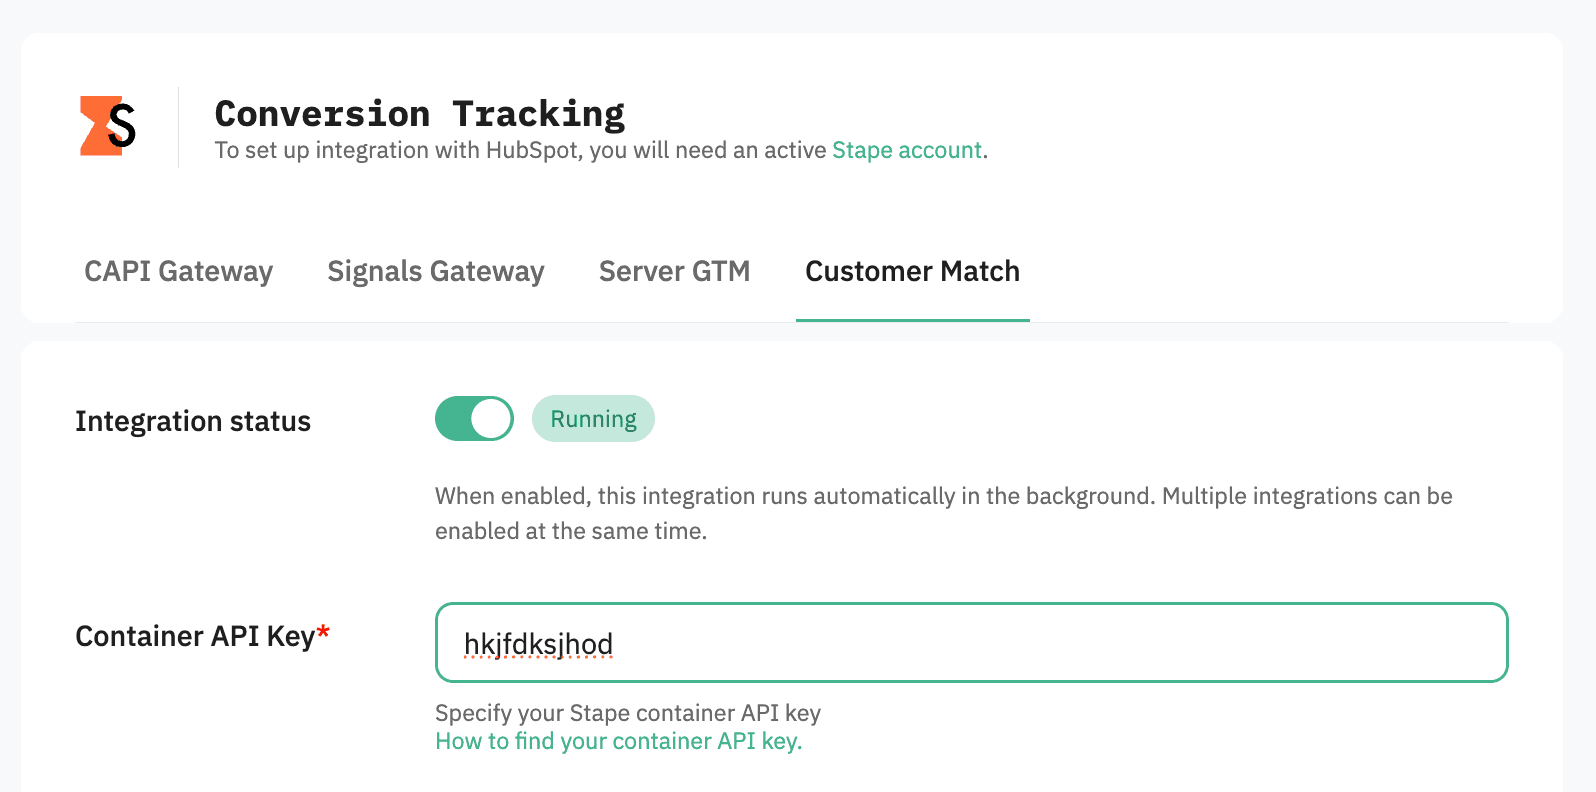Viewport: 1596px width, 792px height.
Task: Open the How to find your container API key link
Action: [618, 741]
